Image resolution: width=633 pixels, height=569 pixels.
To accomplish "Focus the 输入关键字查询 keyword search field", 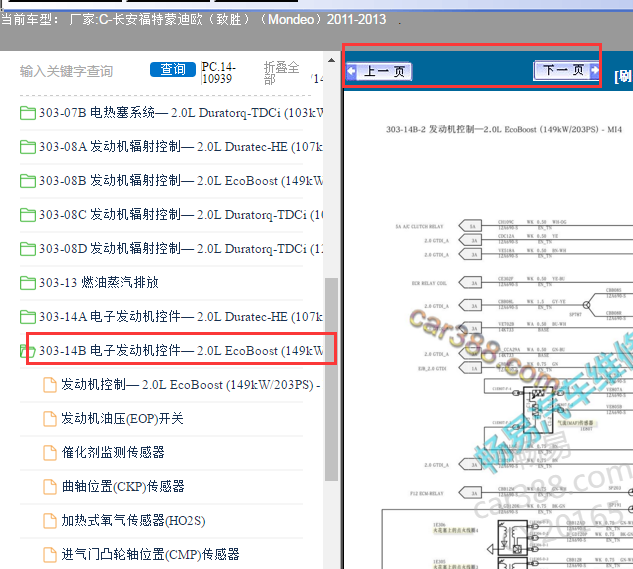I will click(67, 71).
